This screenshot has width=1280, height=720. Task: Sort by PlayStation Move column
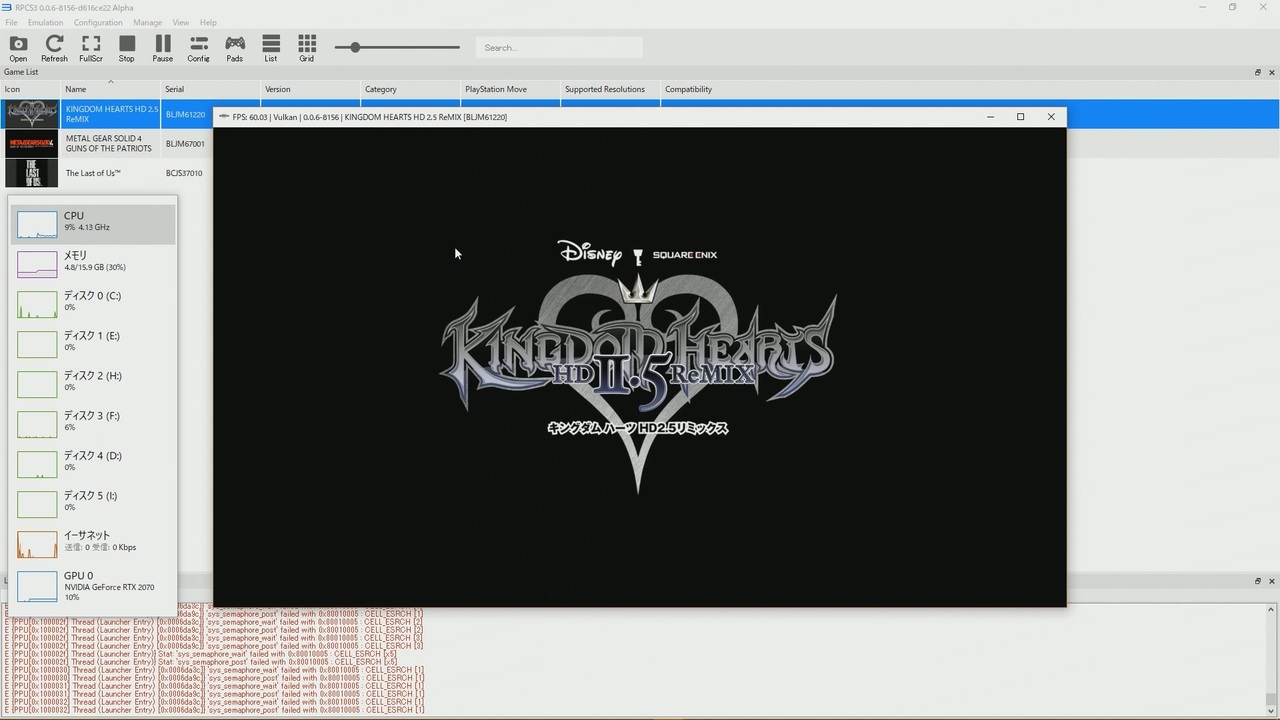[x=510, y=89]
